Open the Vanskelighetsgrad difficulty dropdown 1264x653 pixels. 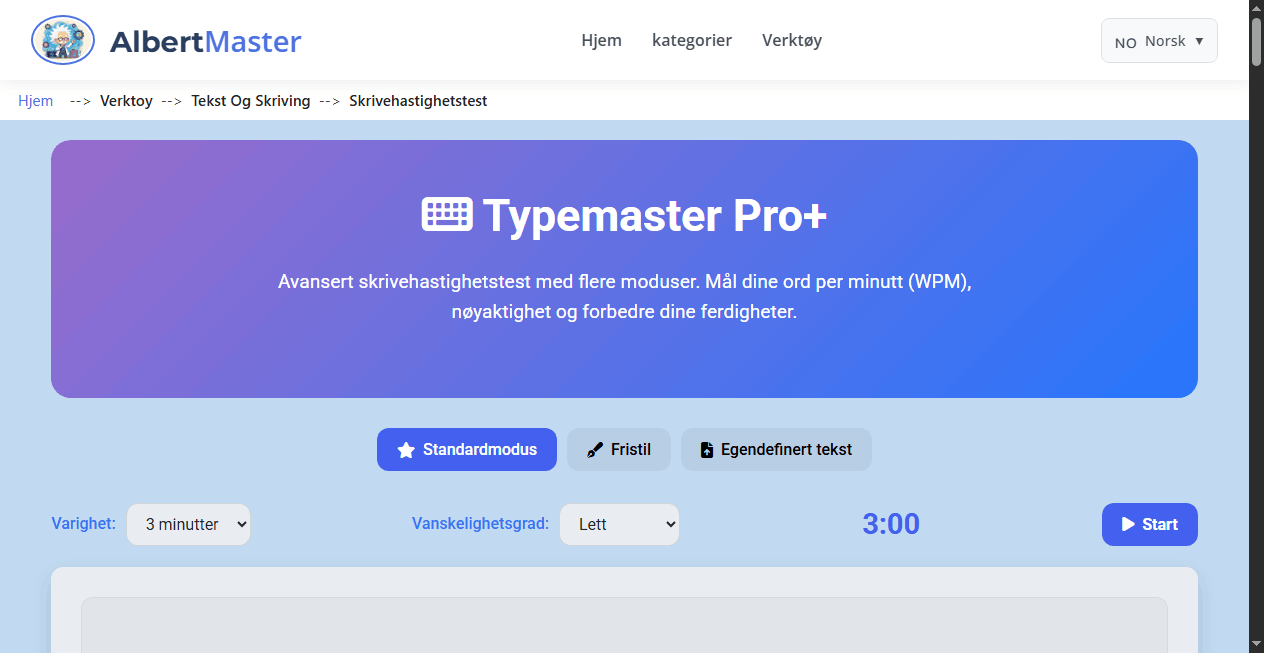619,524
